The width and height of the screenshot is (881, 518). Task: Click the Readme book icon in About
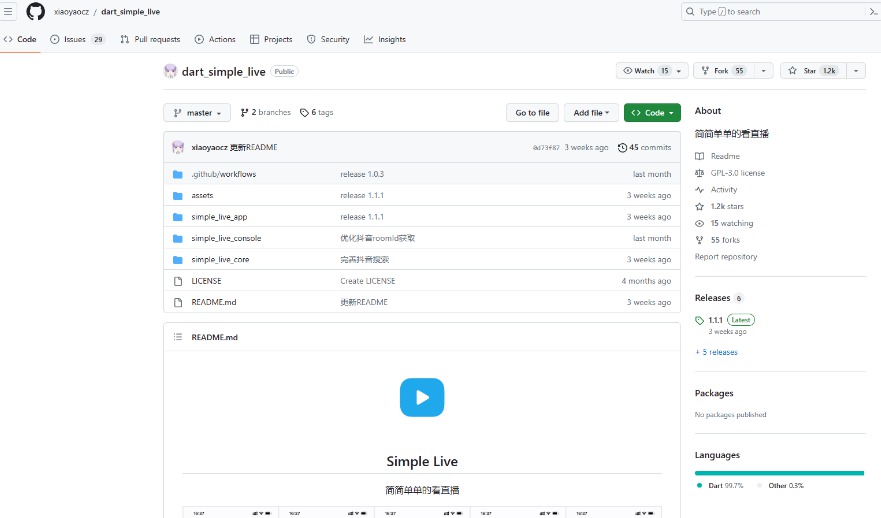pos(700,156)
